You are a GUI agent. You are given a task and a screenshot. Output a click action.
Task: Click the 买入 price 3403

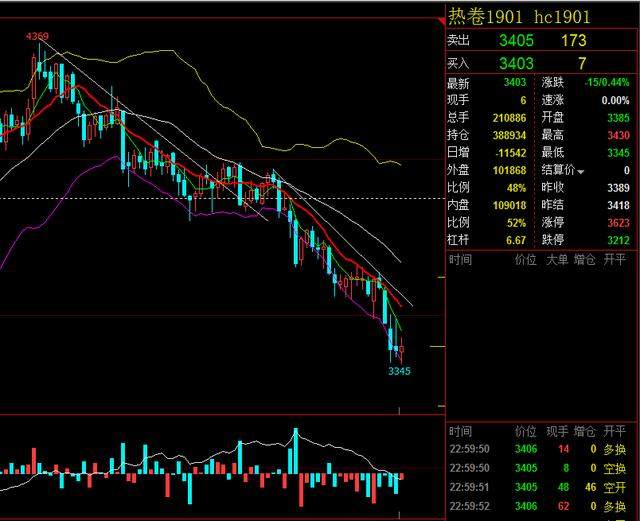(516, 63)
